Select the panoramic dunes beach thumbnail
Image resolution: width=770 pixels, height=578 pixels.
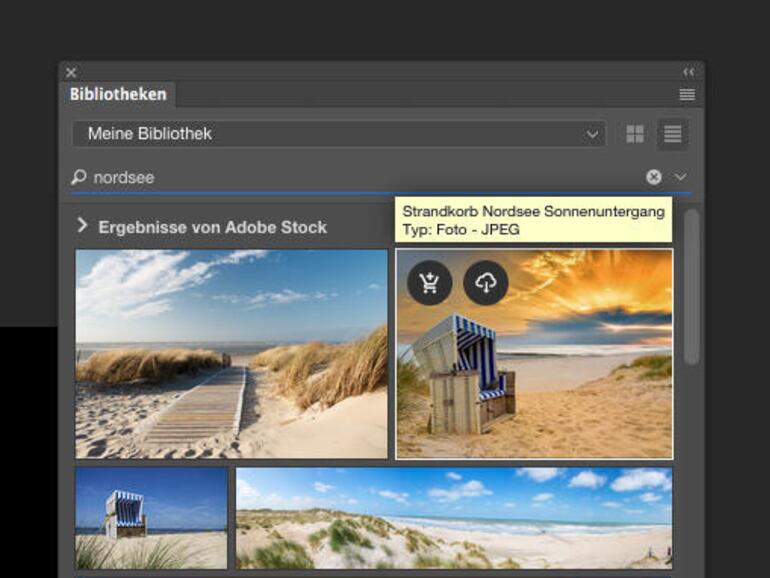[x=454, y=518]
